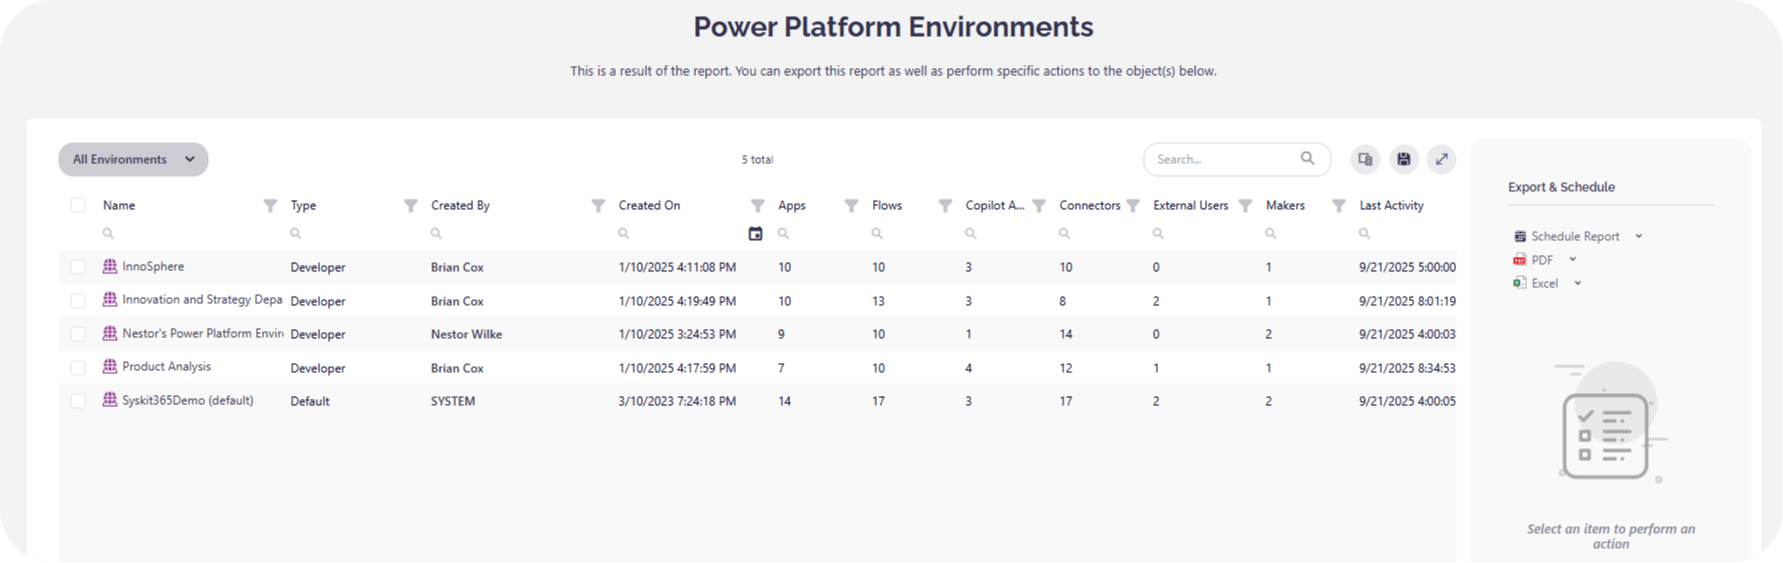The width and height of the screenshot is (1783, 563).
Task: Expand the Excel export dropdown arrow
Action: (1577, 283)
